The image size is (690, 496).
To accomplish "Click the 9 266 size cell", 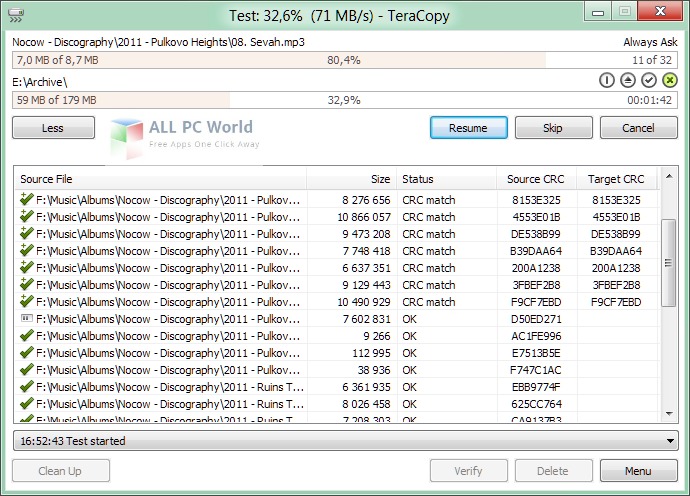I will coord(376,336).
